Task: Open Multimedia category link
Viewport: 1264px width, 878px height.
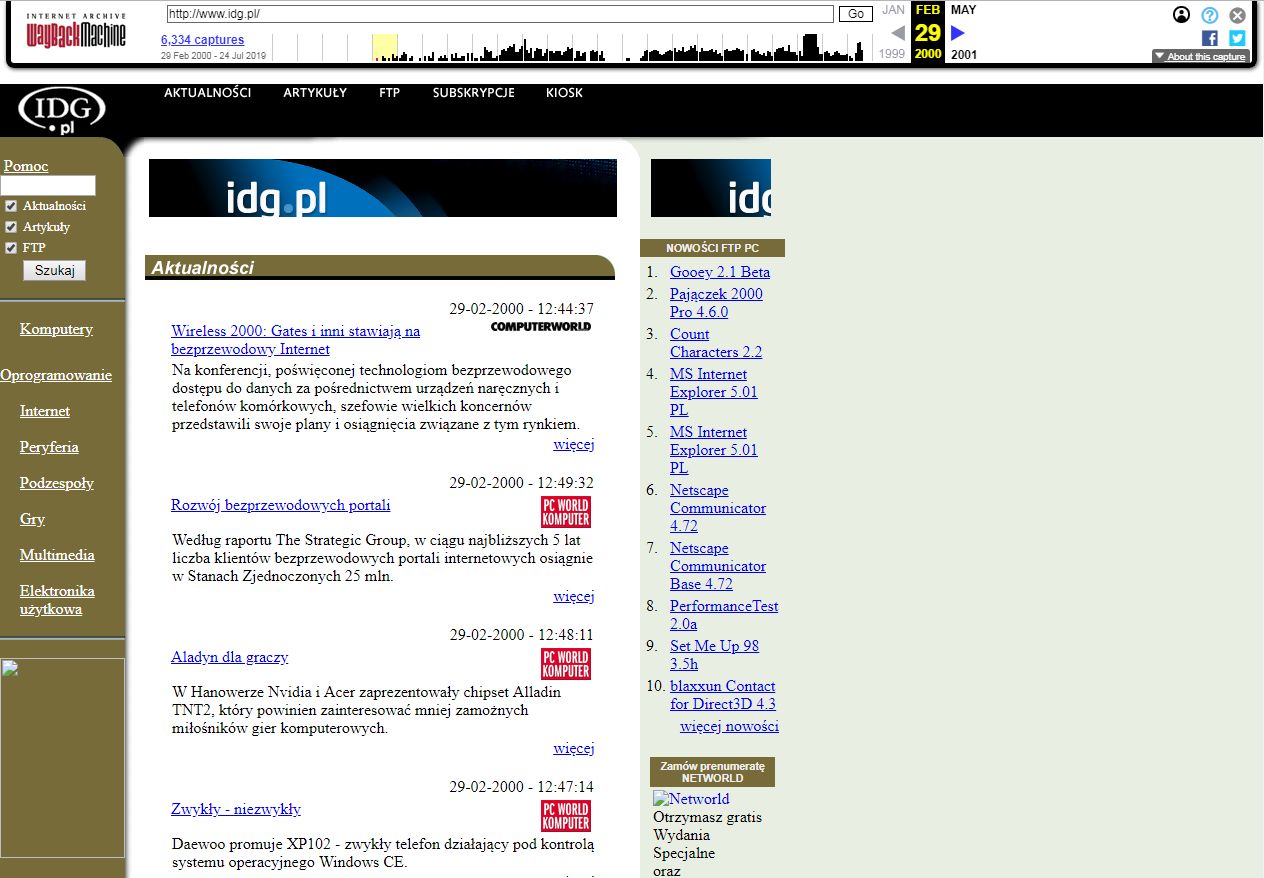Action: pyautogui.click(x=57, y=555)
